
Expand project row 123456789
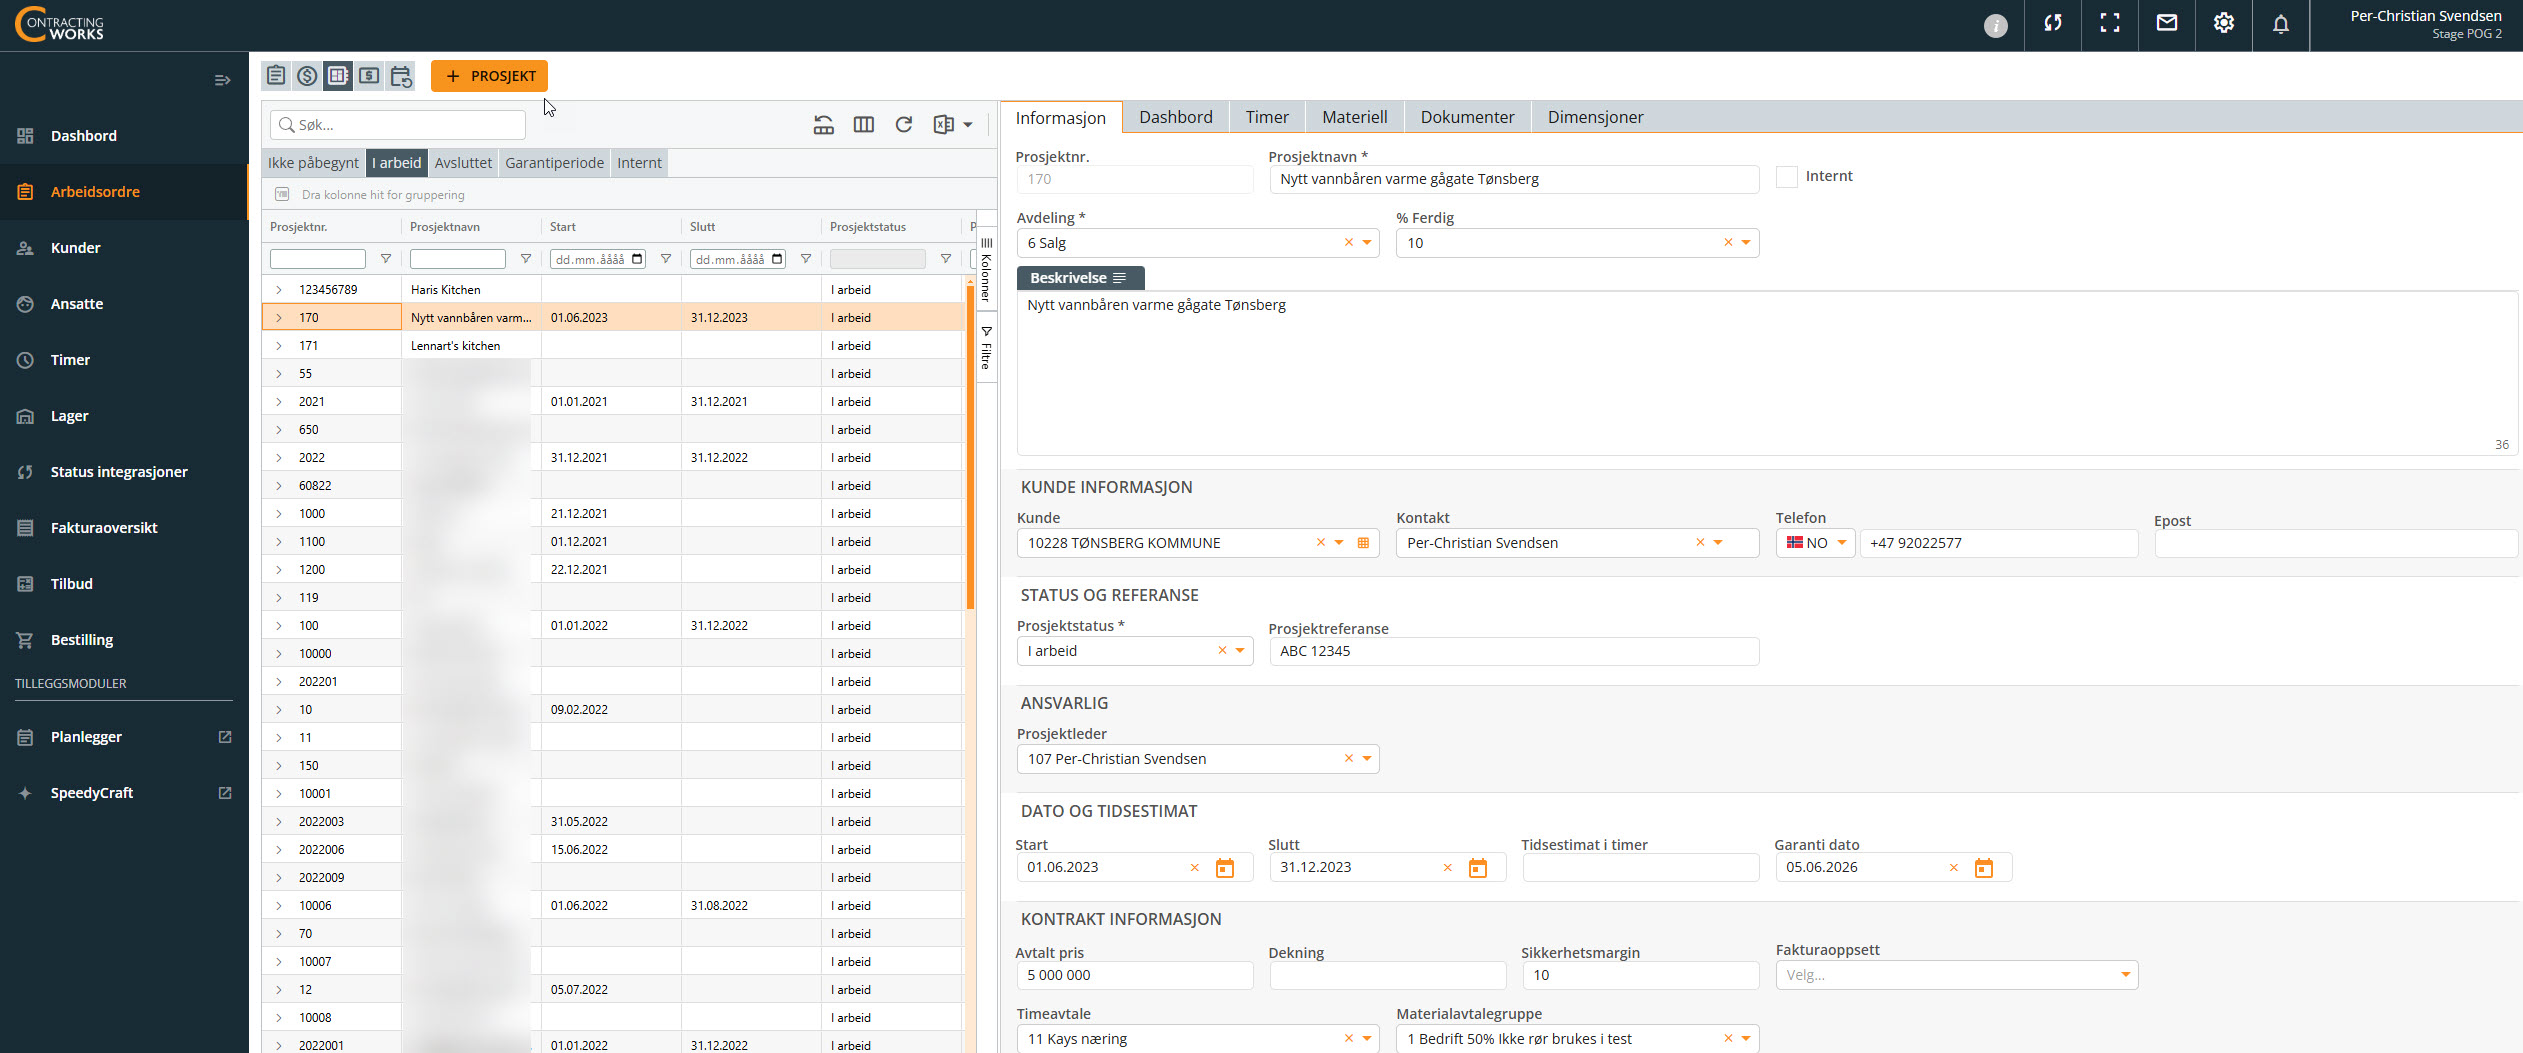(279, 290)
